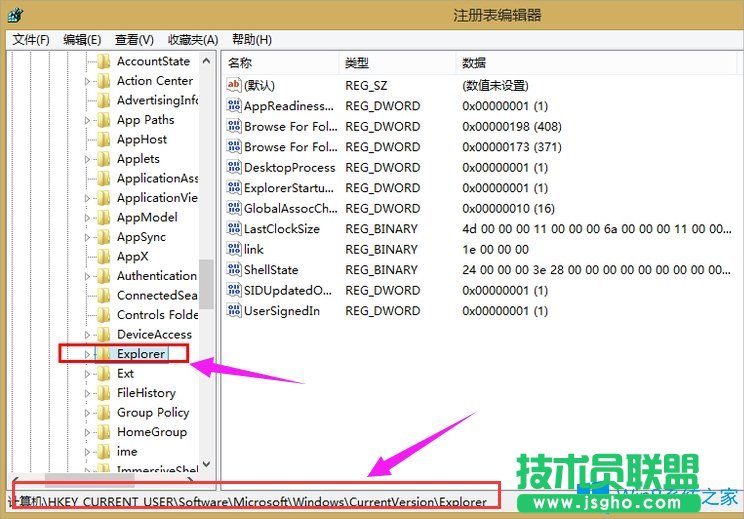Select the App Paths folder icon

[104, 120]
